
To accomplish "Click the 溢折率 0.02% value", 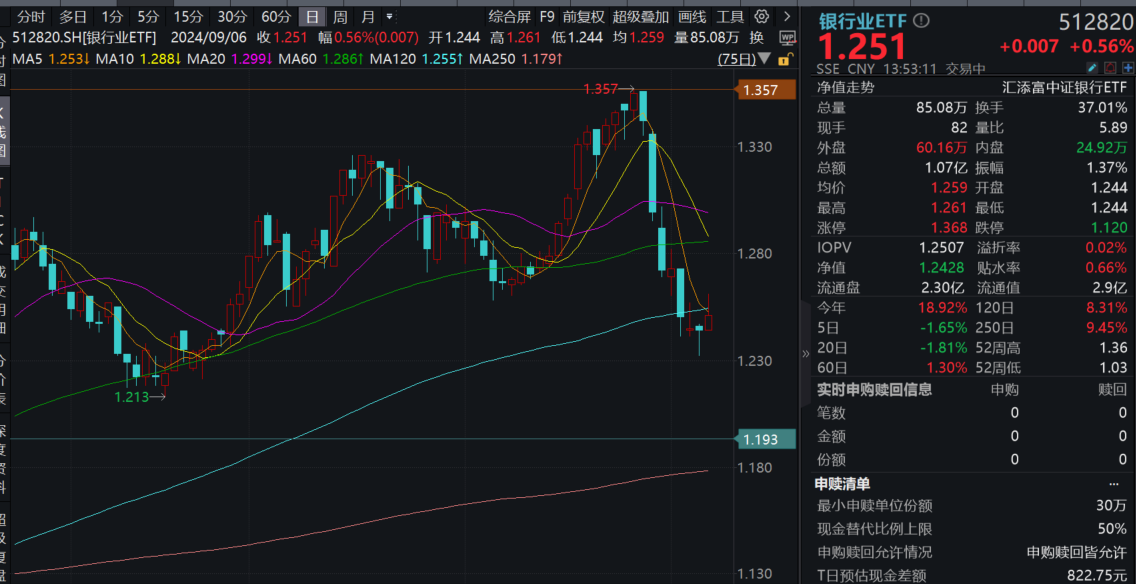I will (1107, 248).
